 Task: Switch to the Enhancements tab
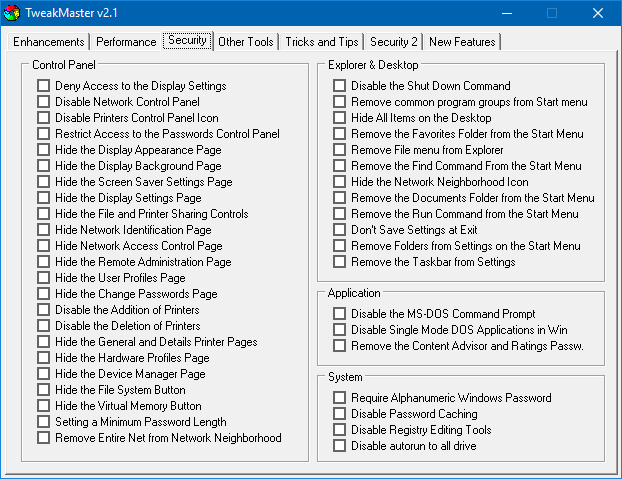coord(47,42)
